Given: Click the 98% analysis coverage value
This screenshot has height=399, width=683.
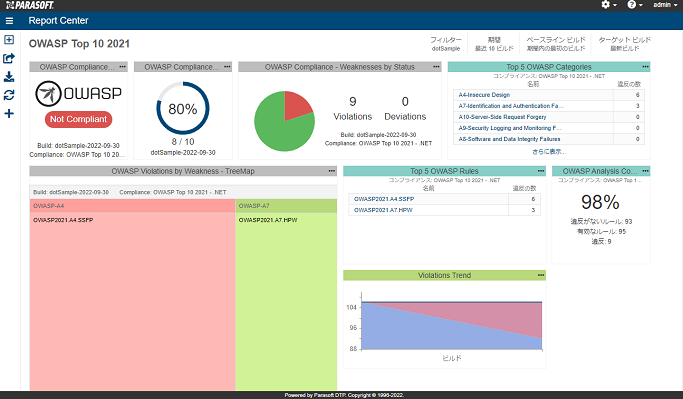Looking at the screenshot, I should 600,202.
